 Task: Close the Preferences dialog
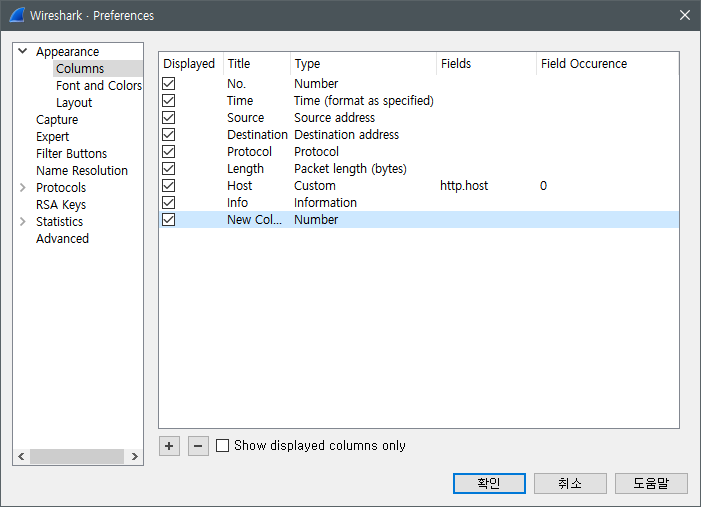684,15
